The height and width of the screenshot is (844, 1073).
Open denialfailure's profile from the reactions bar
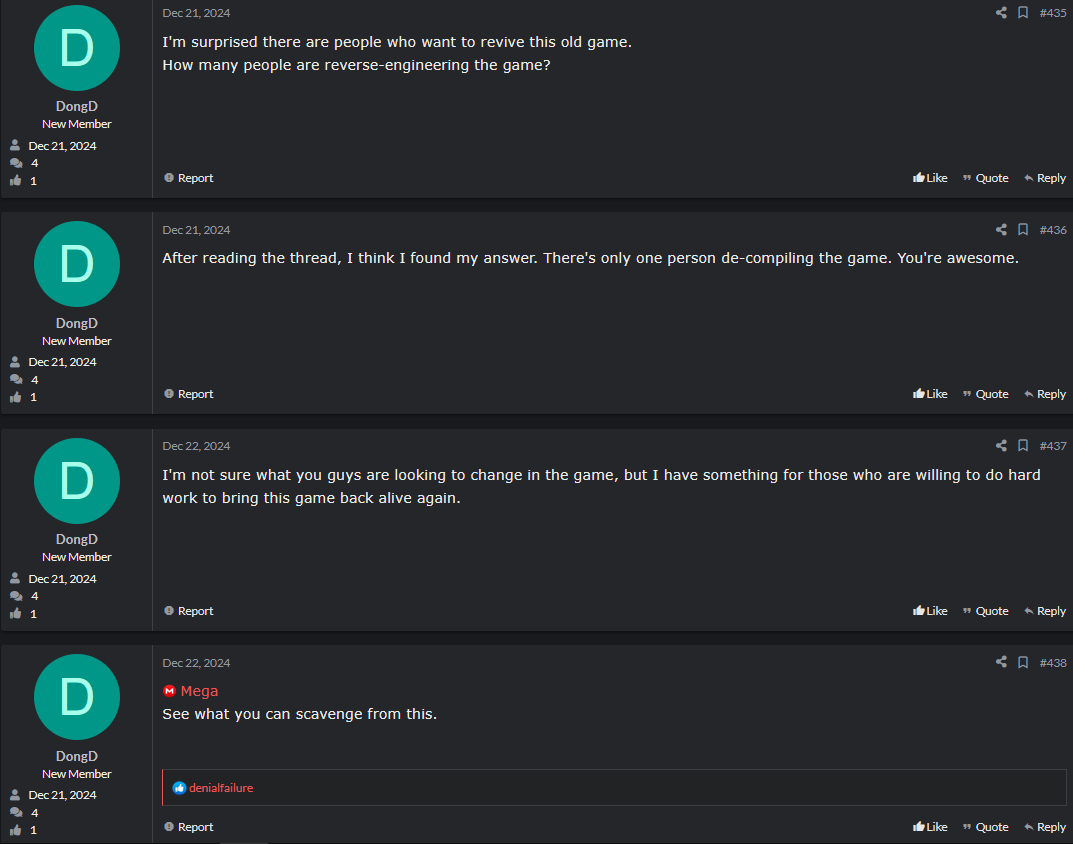coord(221,788)
